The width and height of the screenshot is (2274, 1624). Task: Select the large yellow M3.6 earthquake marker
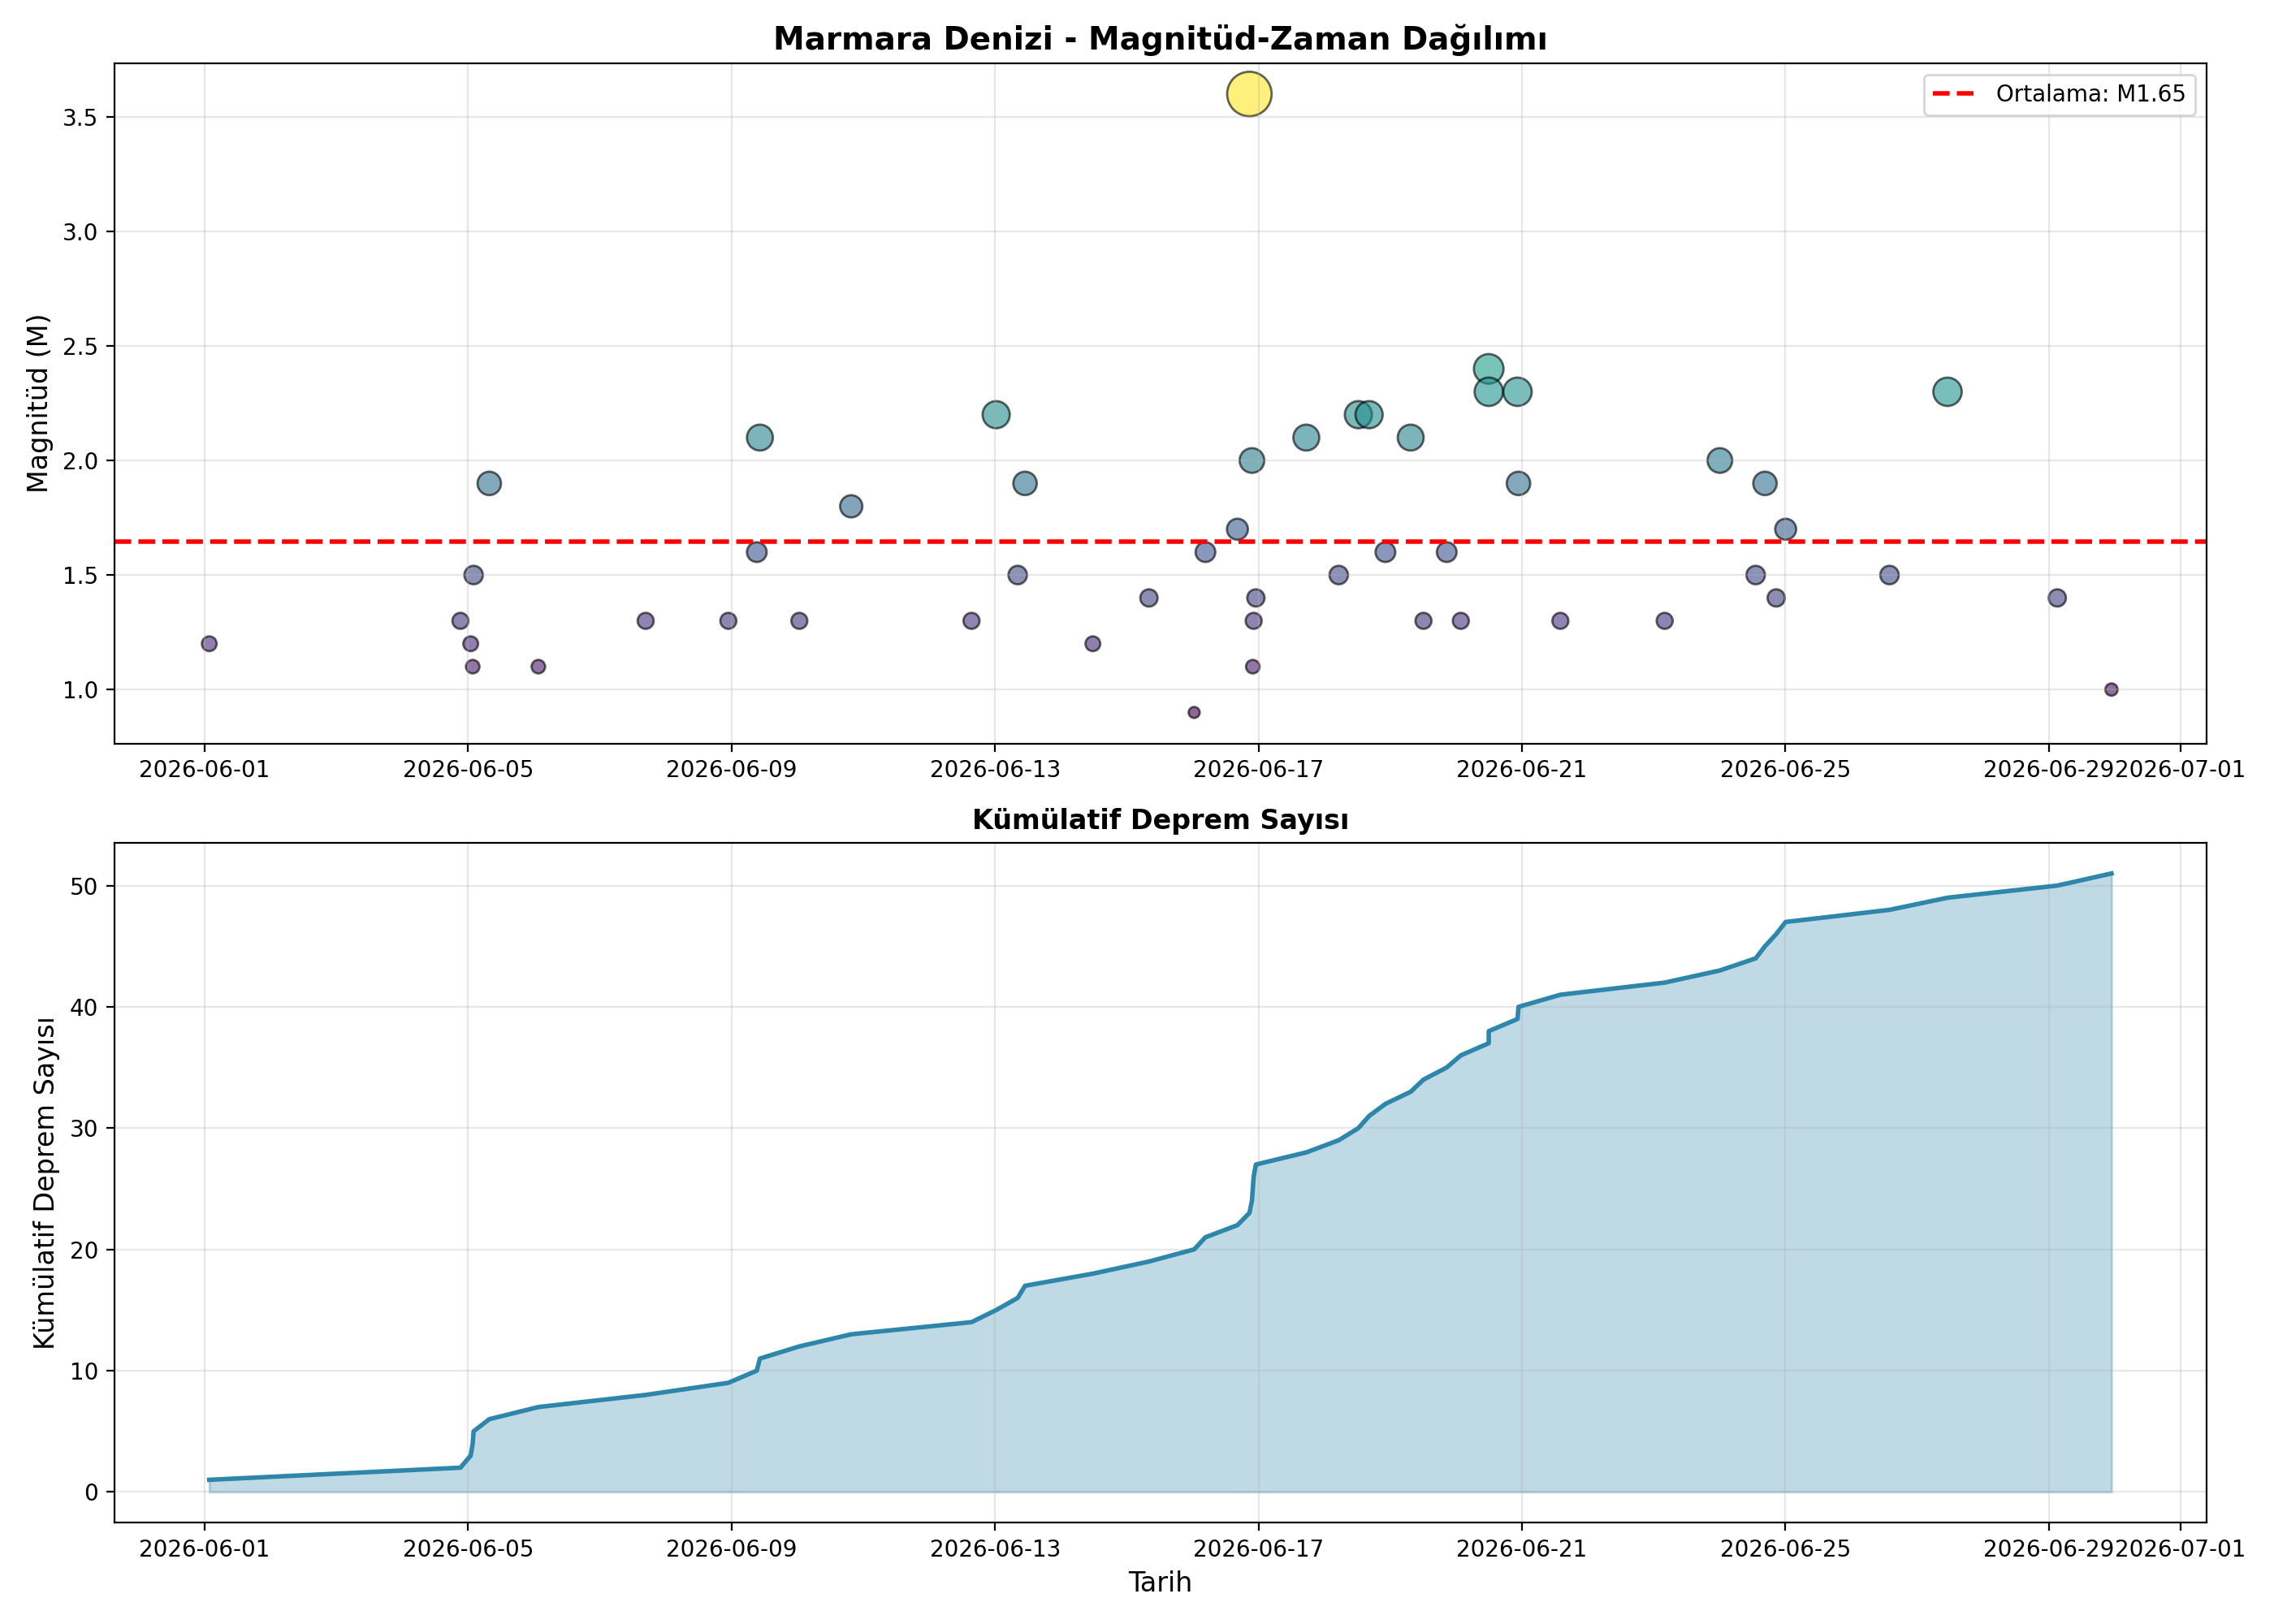point(1249,94)
